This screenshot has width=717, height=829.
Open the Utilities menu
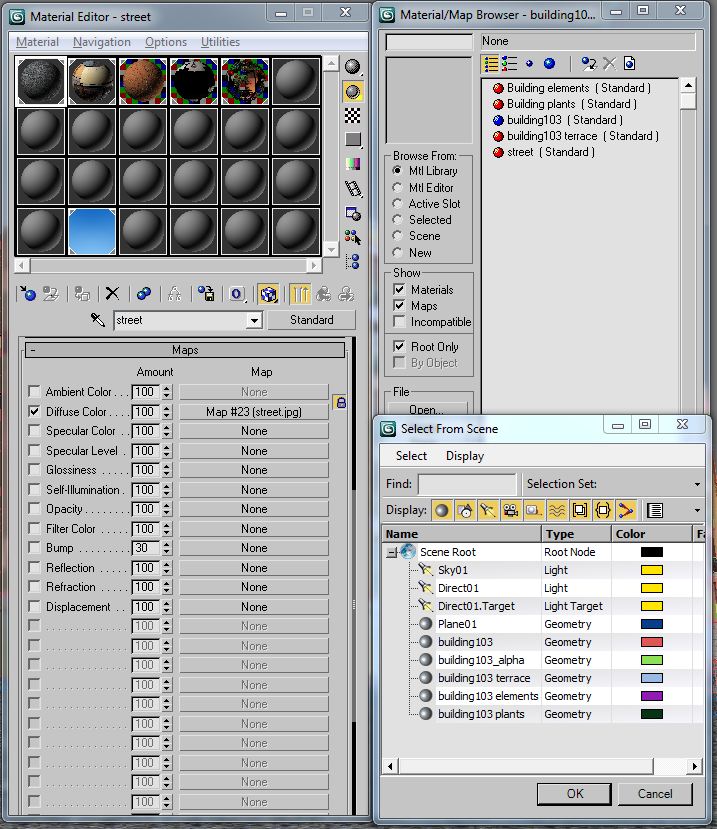pos(220,42)
